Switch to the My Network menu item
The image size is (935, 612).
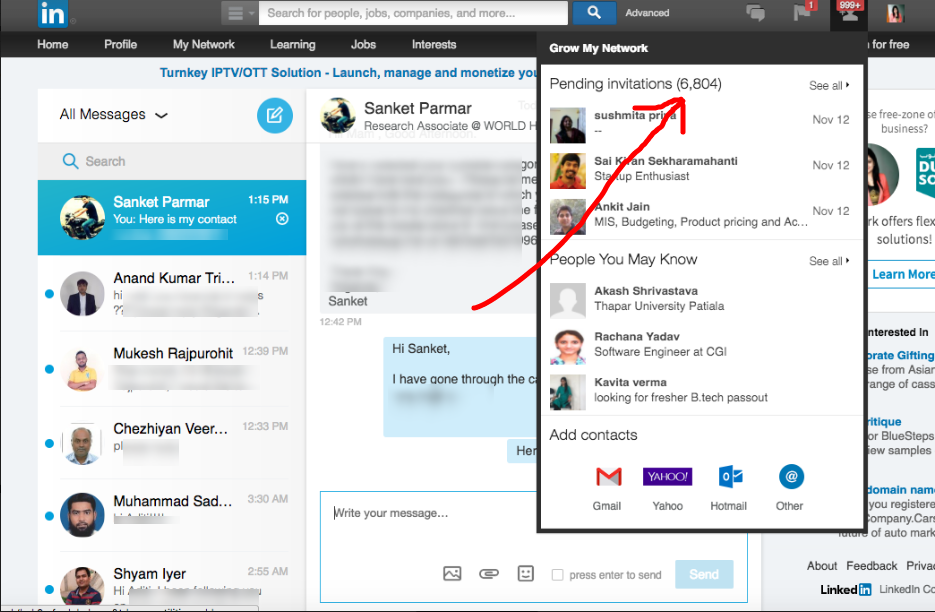pyautogui.click(x=204, y=44)
